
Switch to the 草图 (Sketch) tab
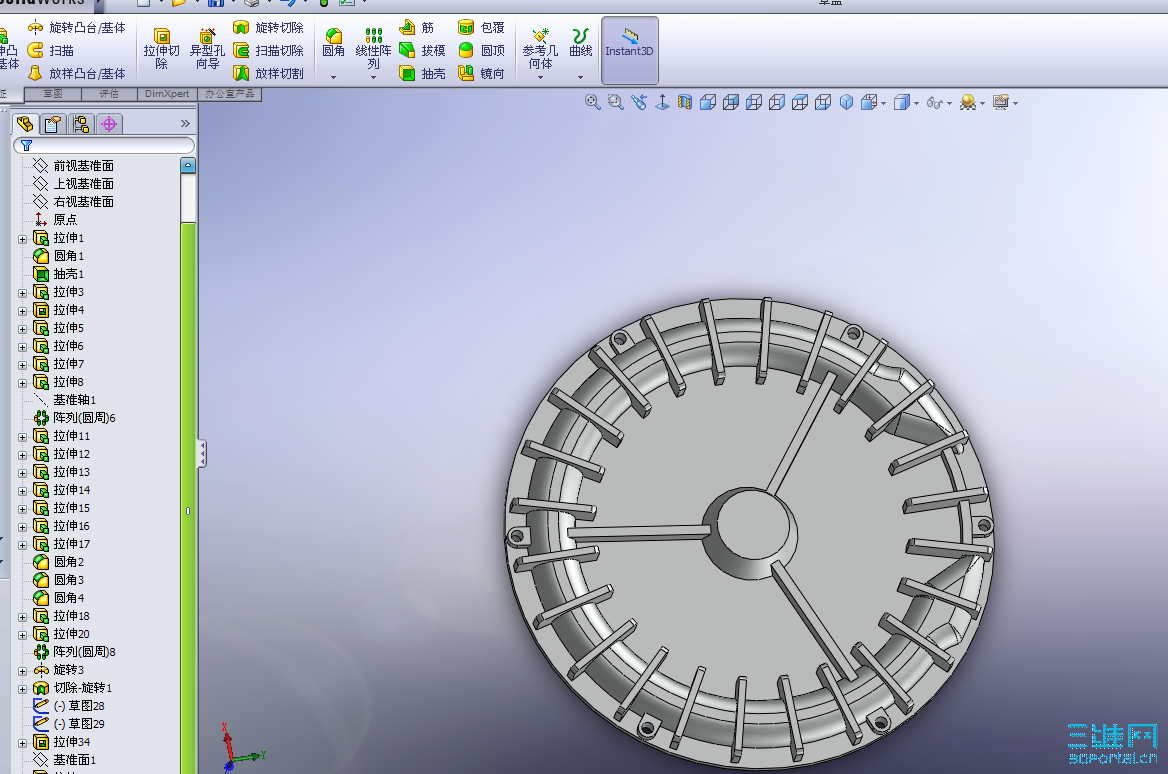click(53, 94)
